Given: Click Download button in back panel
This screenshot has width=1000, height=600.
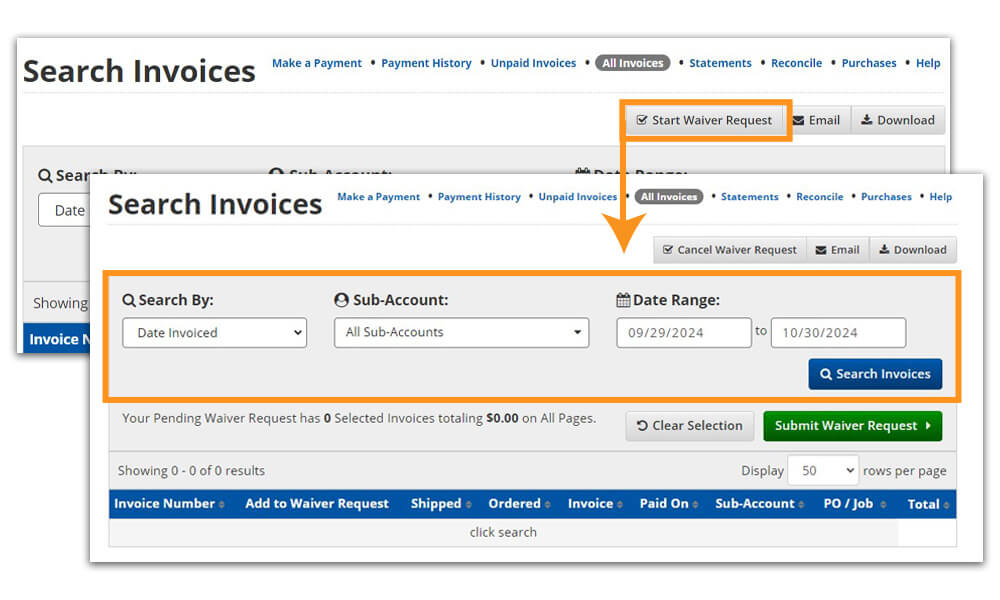Looking at the screenshot, I should pyautogui.click(x=897, y=120).
